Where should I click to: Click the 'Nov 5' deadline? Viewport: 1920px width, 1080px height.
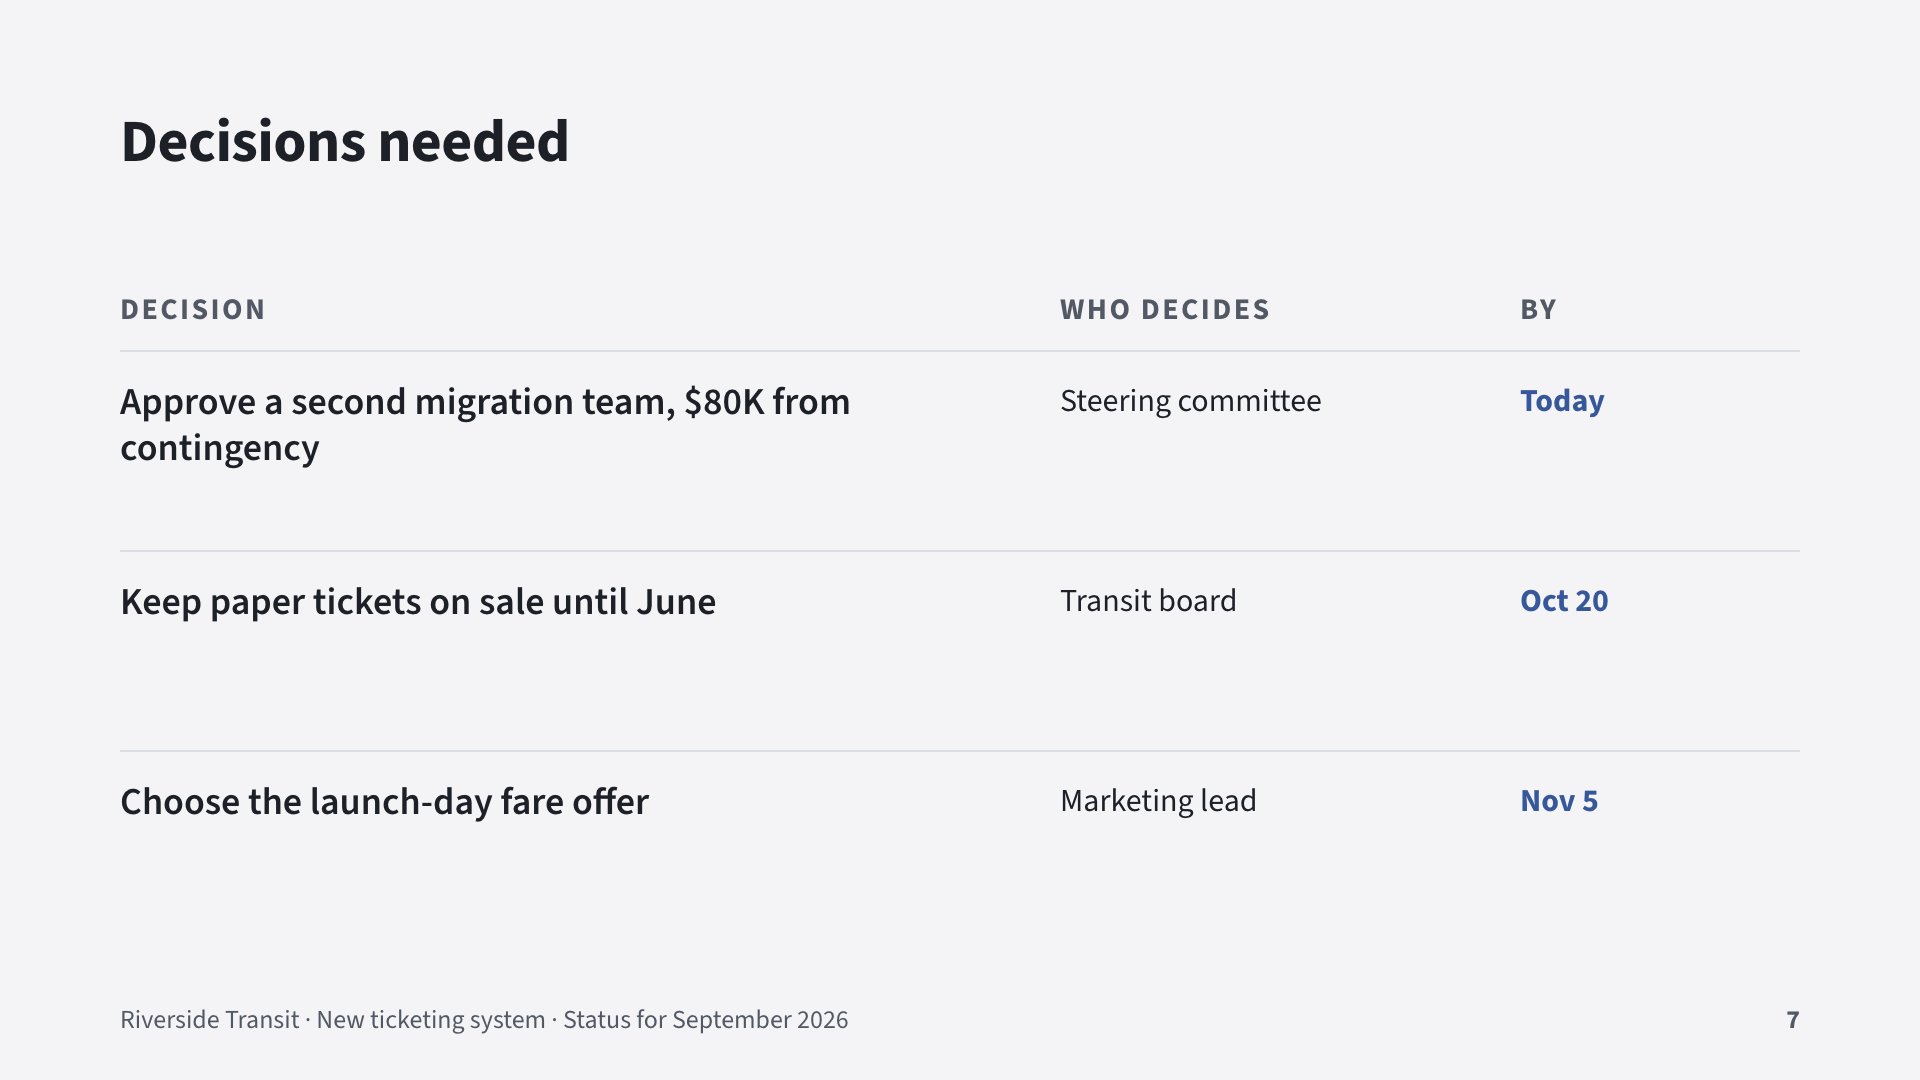click(x=1559, y=801)
